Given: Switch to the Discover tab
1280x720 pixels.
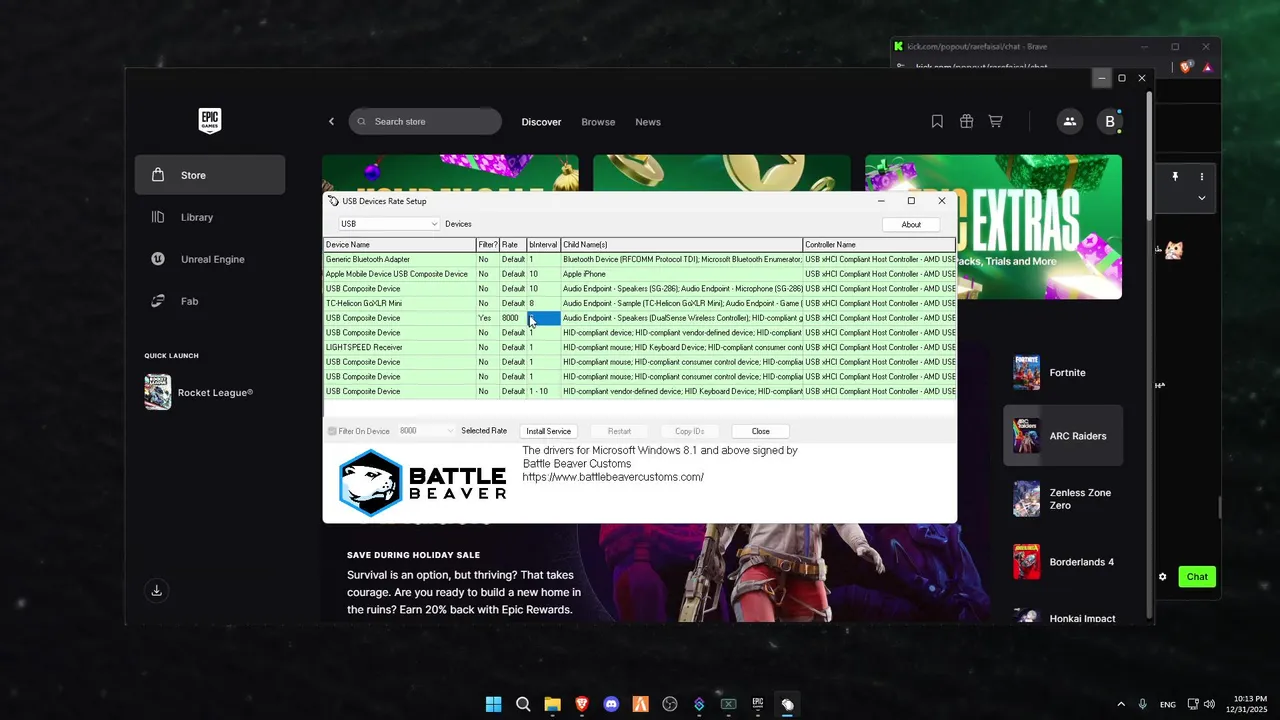Looking at the screenshot, I should [541, 122].
